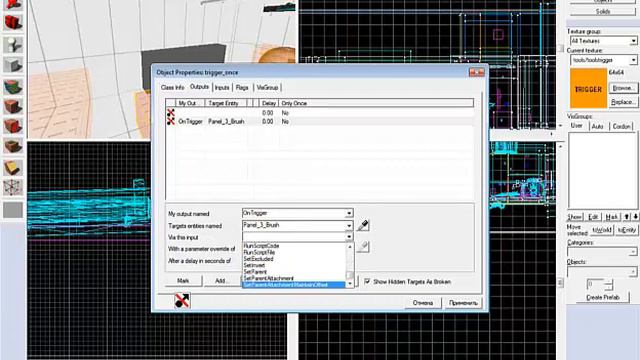Click the Применить button
The width and height of the screenshot is (640, 360).
tap(463, 303)
